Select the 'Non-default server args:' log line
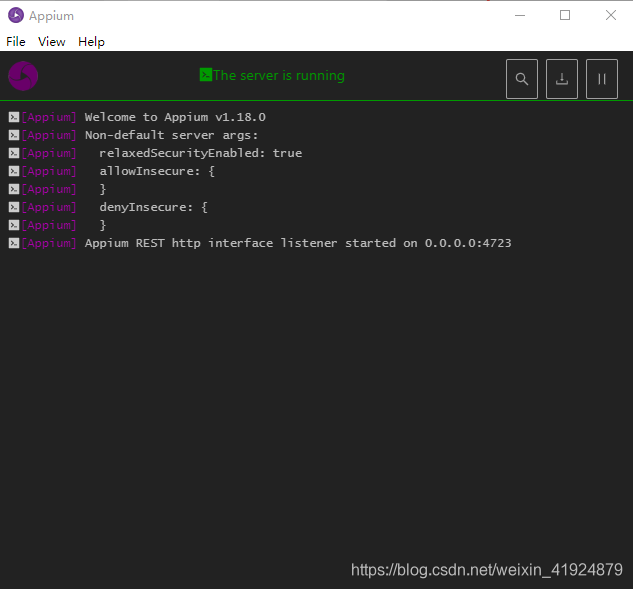The height and width of the screenshot is (589, 633). click(171, 135)
